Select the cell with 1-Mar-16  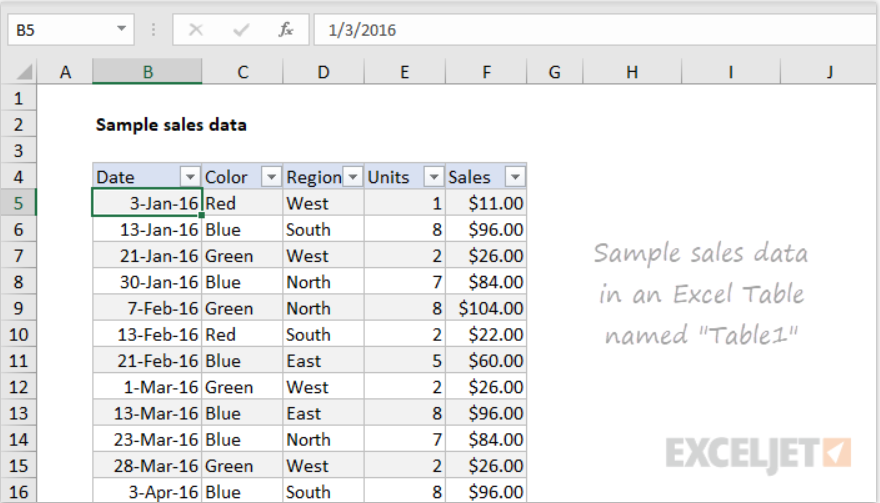147,387
